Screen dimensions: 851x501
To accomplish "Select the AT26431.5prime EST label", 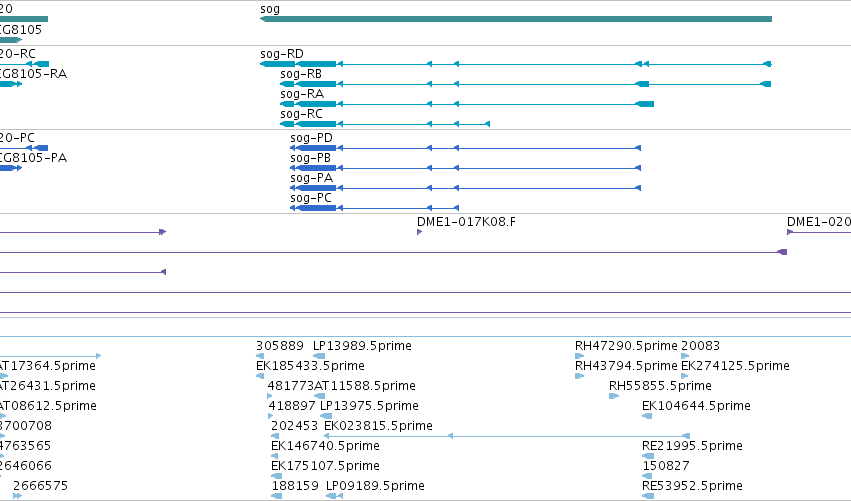I will [x=48, y=386].
